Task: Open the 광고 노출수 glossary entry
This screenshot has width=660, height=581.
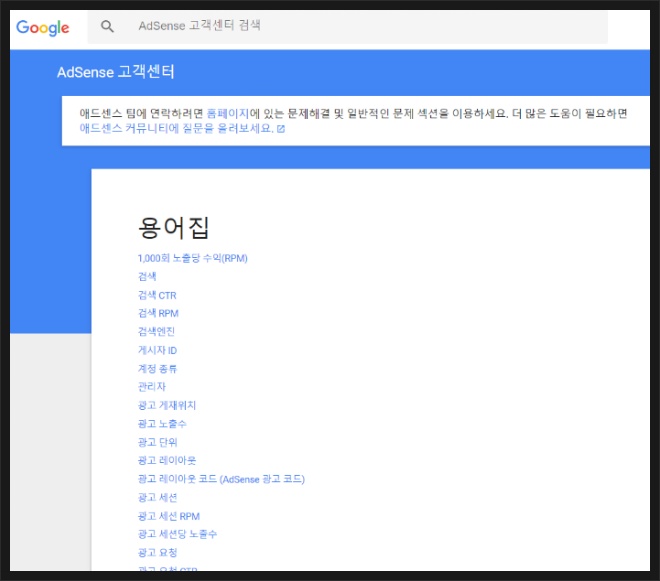Action: point(162,424)
